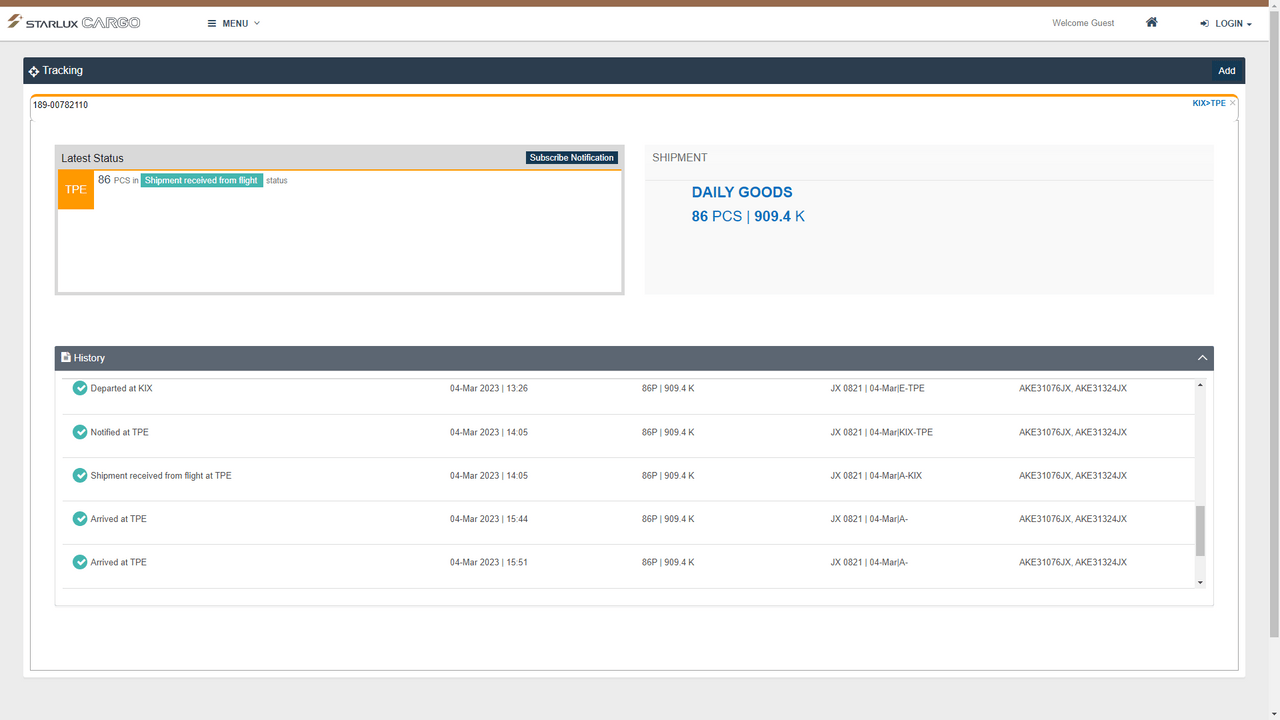Click the KIX>TPE route label

[1209, 103]
